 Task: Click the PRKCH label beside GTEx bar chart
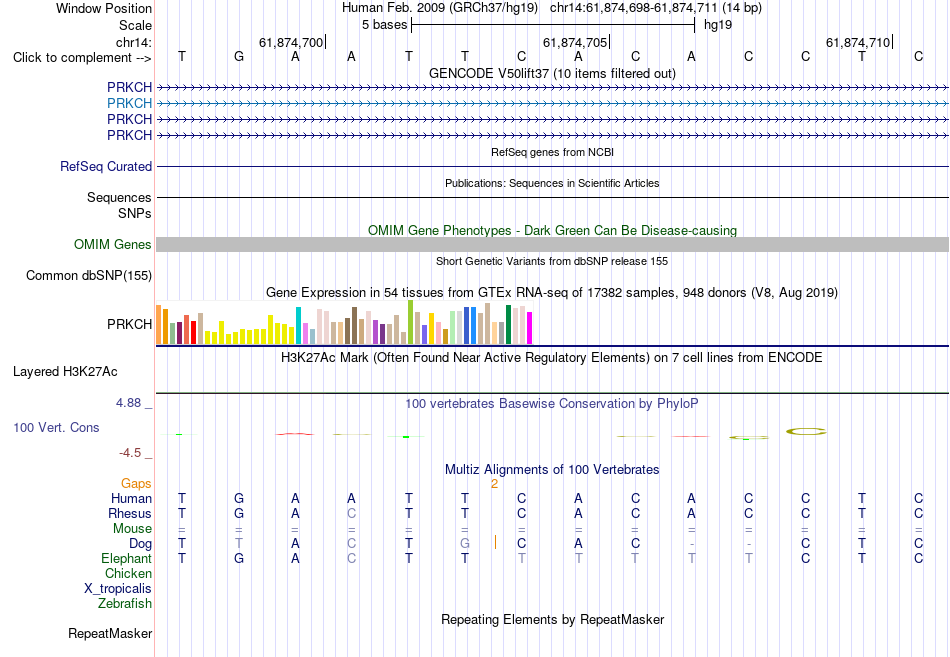(x=129, y=324)
